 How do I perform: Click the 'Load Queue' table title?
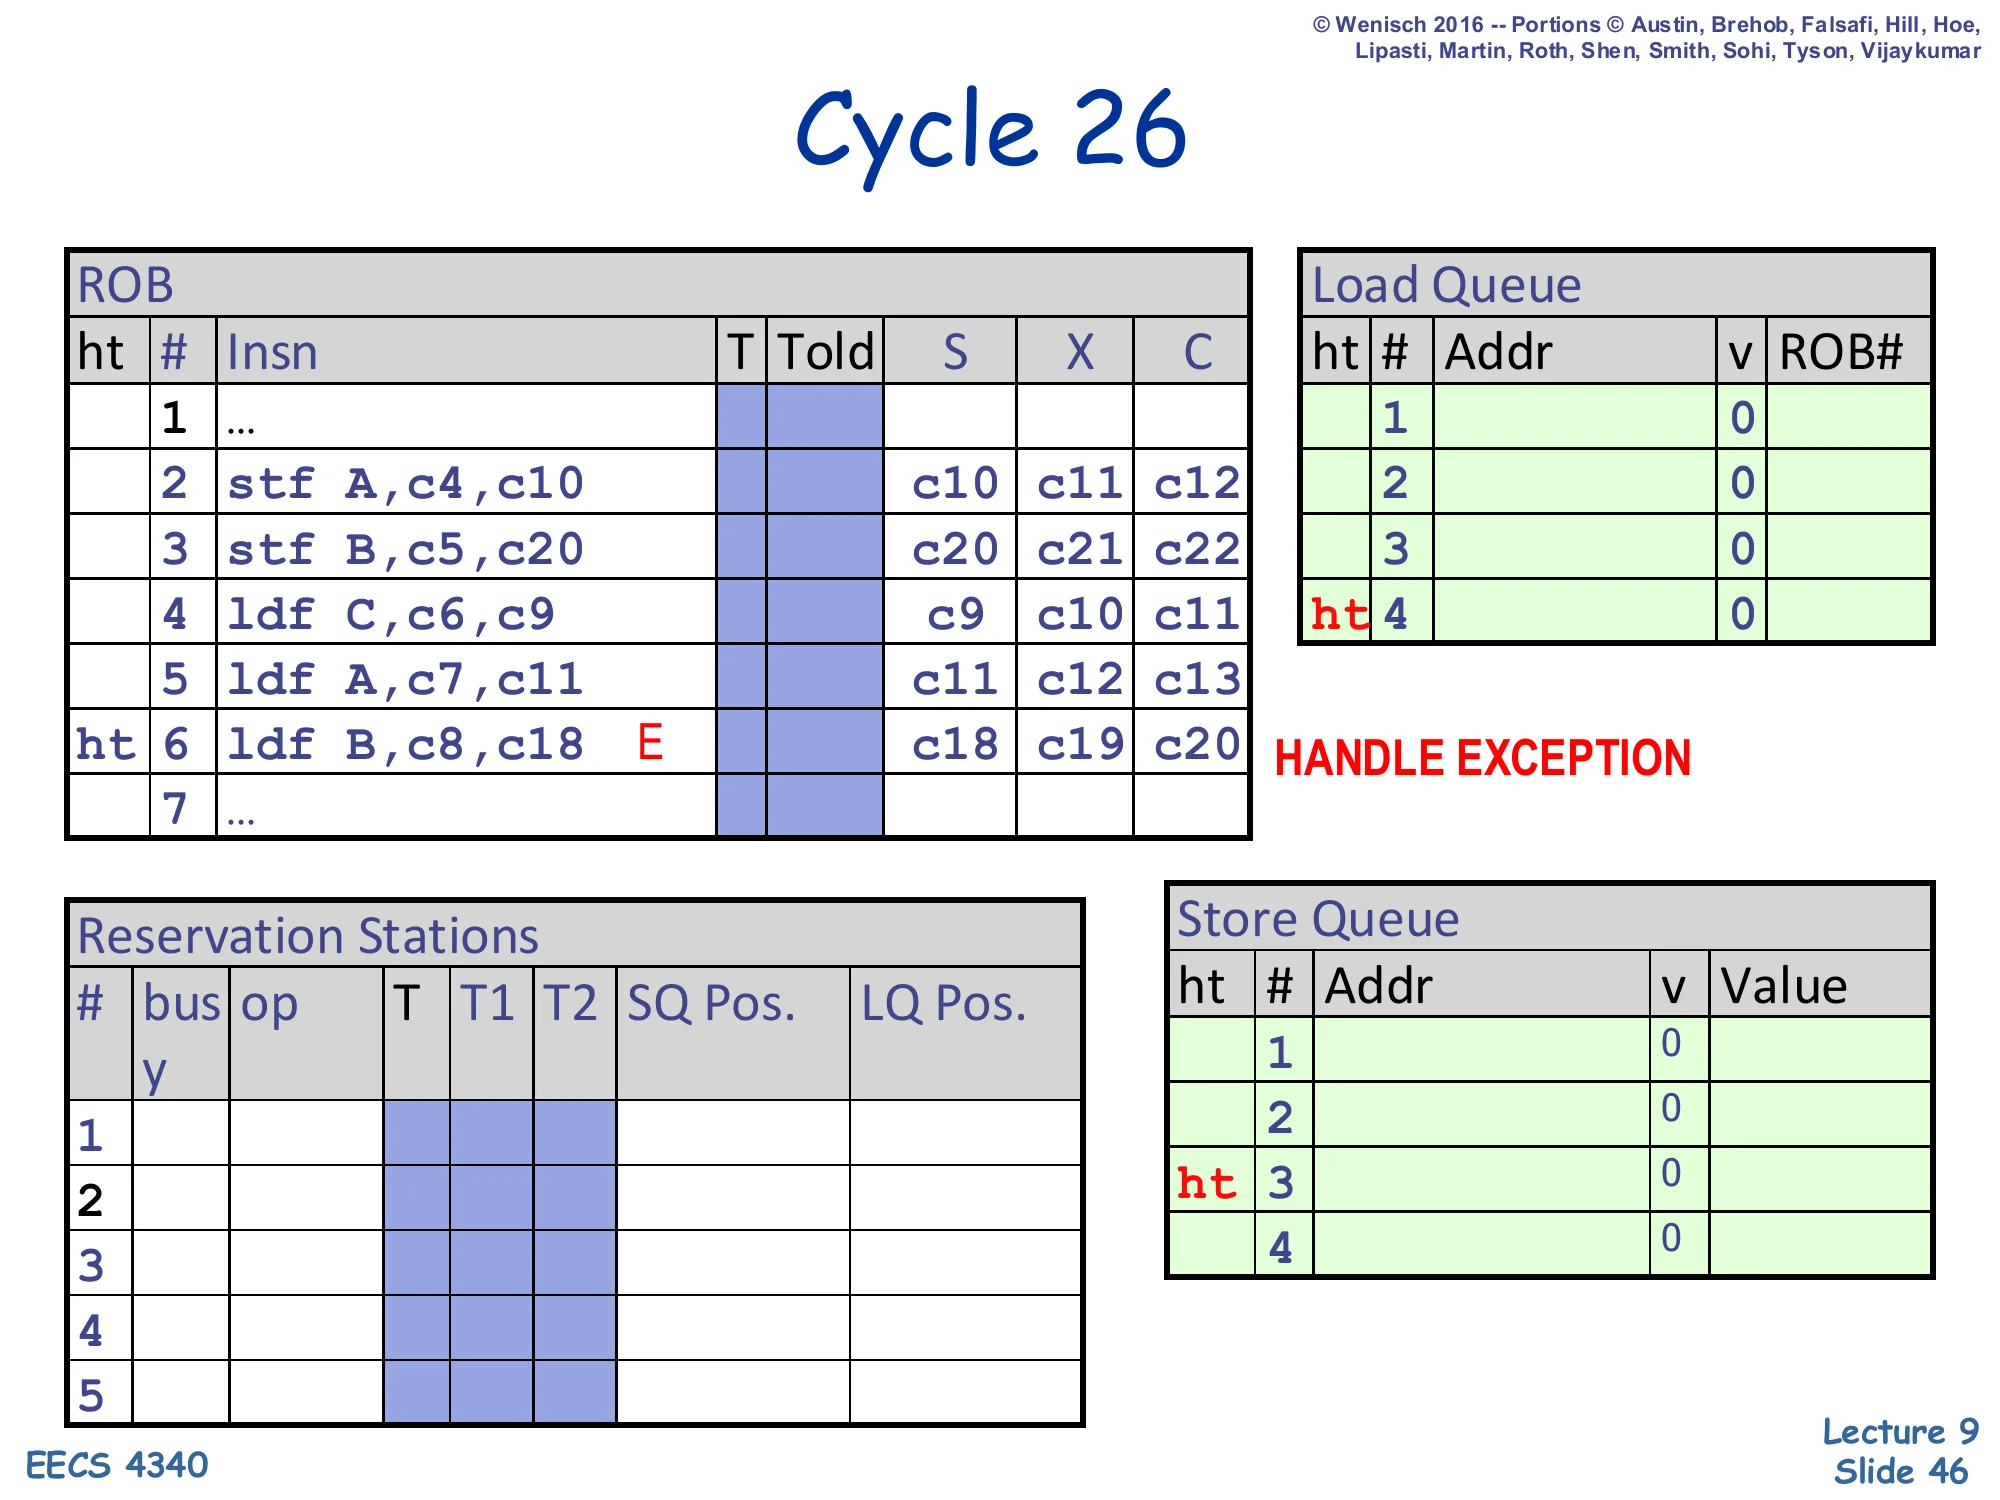(1446, 285)
